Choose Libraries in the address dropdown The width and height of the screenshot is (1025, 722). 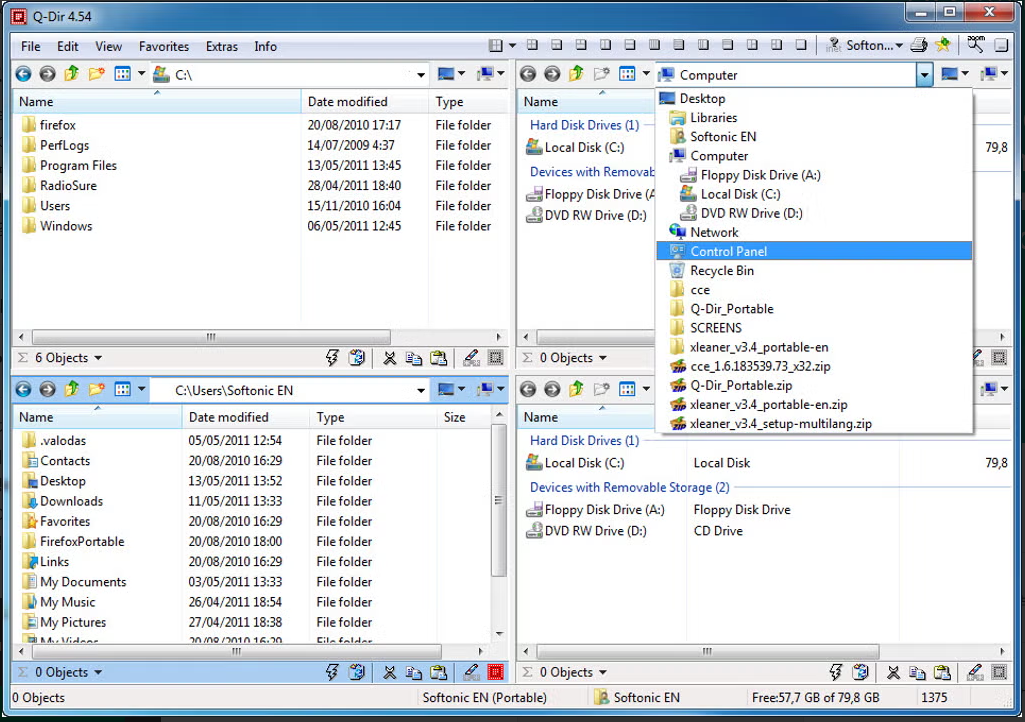814,118
